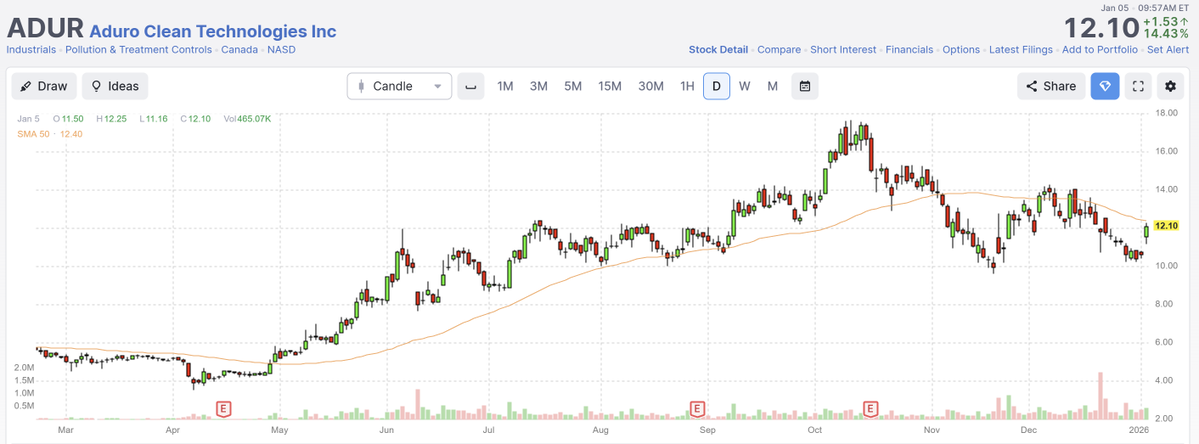This screenshot has height=444, width=1199.
Task: Click Aduro Clean Technologies Inc company name
Action: coord(213,31)
